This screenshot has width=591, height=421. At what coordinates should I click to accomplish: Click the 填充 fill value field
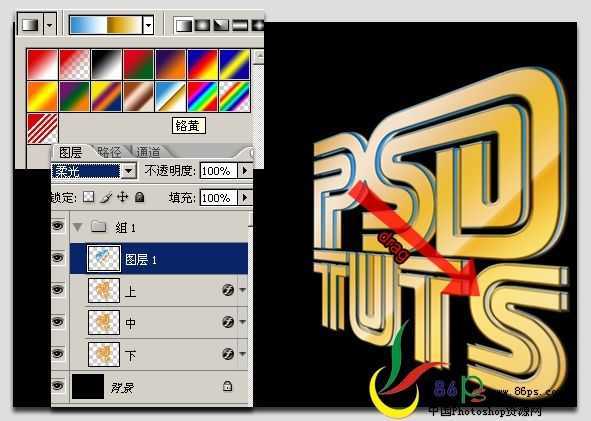(218, 197)
